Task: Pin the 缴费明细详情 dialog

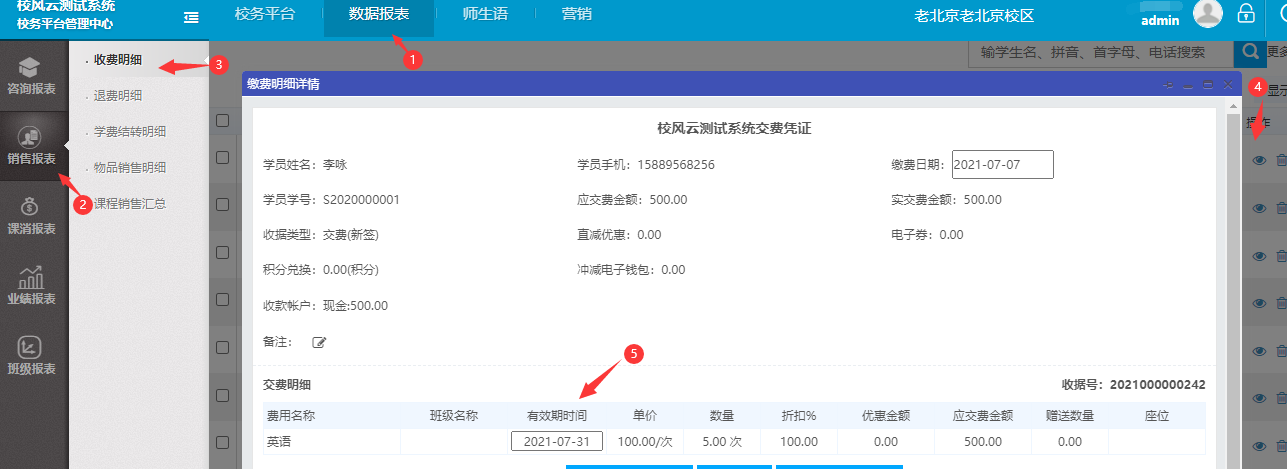Action: coord(1169,86)
